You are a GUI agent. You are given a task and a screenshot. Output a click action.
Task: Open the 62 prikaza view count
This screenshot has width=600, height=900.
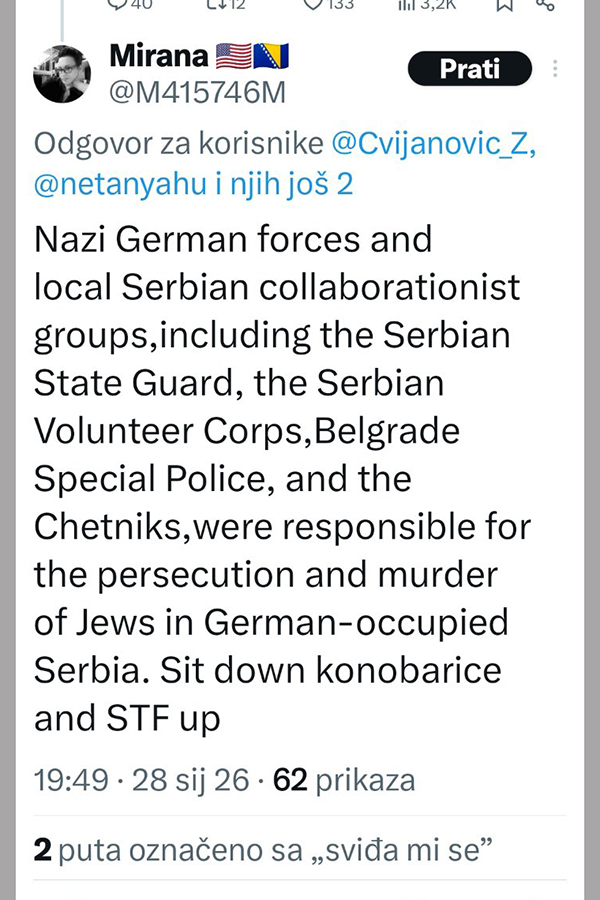pos(344,780)
